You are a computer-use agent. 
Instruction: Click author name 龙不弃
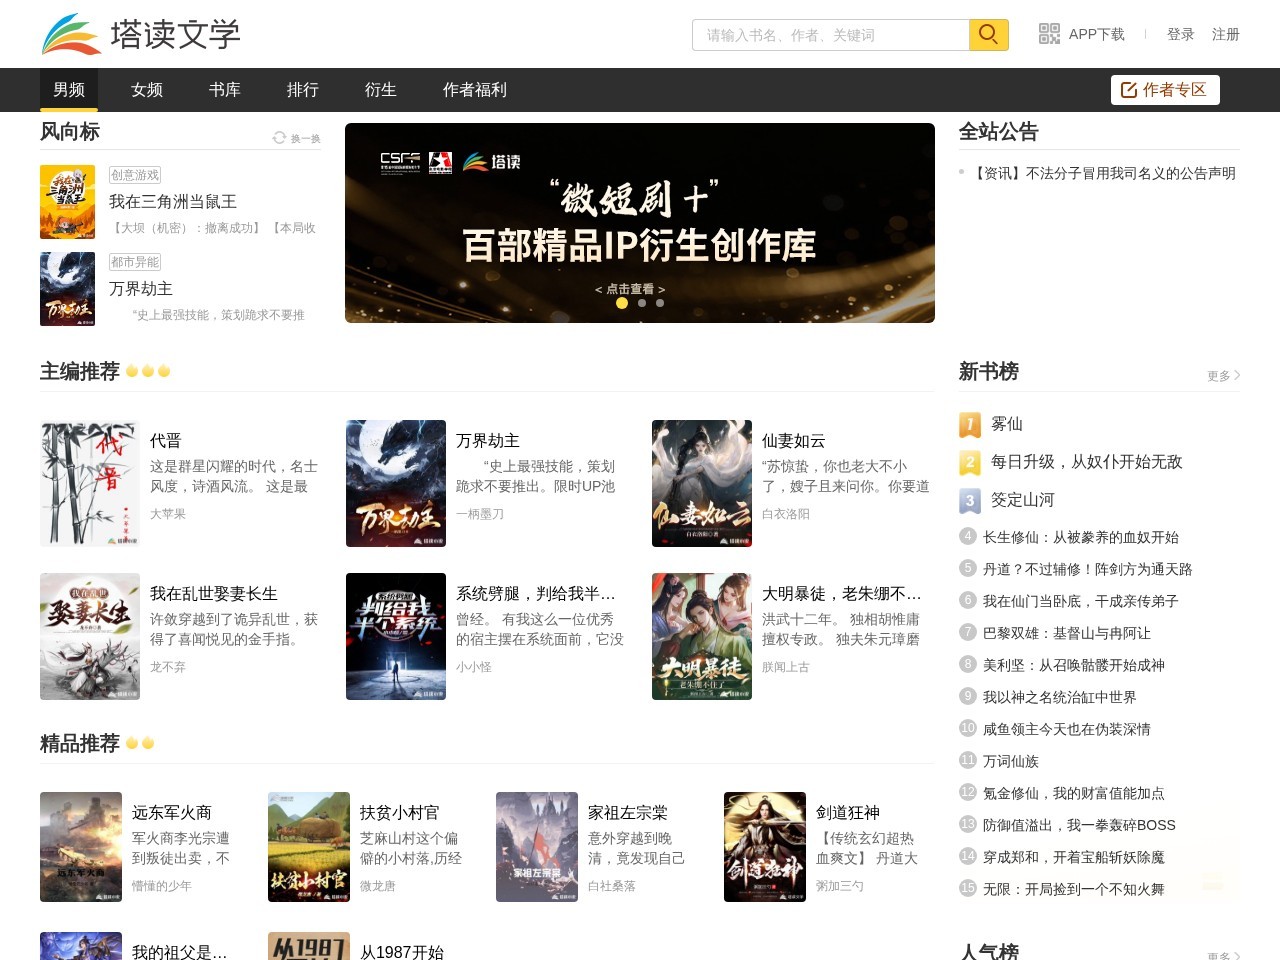point(168,667)
